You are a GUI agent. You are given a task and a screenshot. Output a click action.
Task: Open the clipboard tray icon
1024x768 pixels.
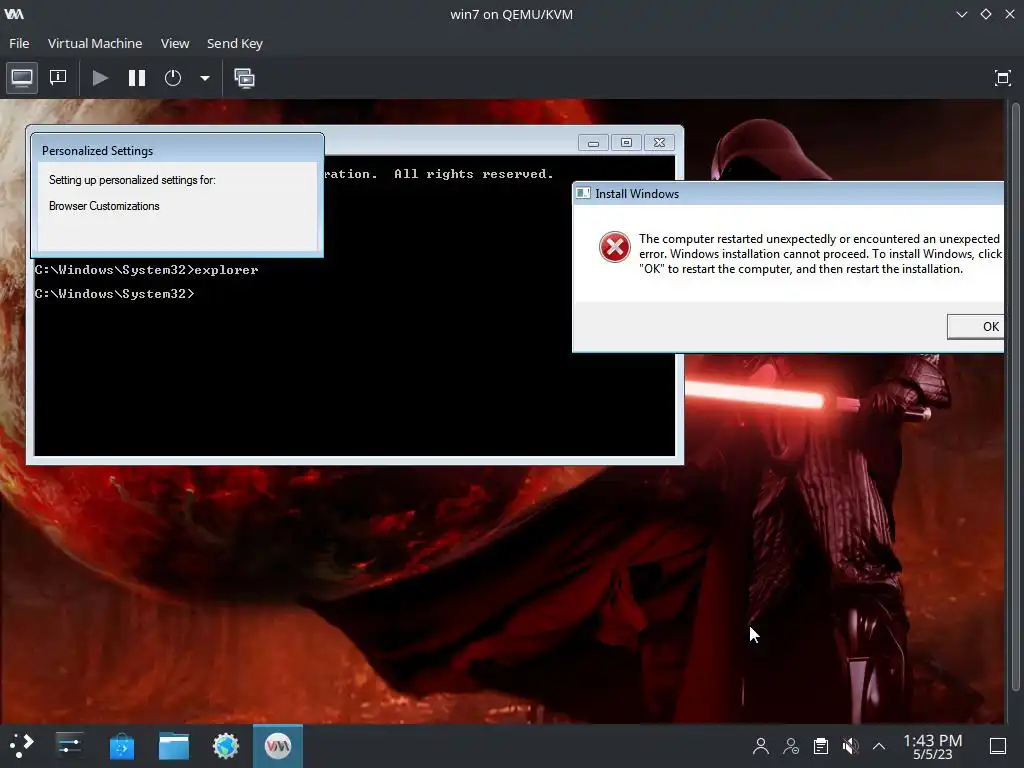pyautogui.click(x=821, y=746)
